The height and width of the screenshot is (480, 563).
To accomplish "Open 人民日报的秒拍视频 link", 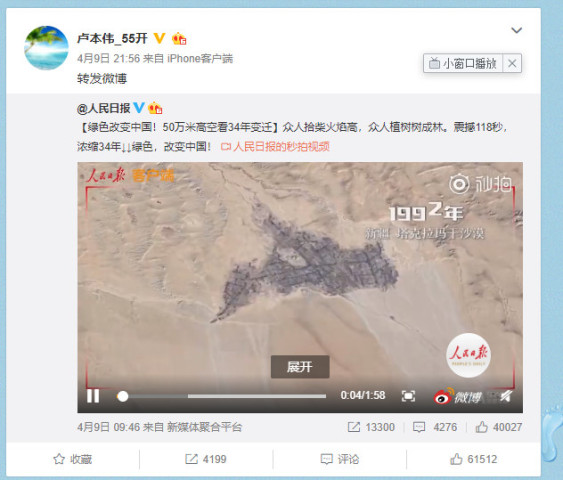I will (x=275, y=146).
